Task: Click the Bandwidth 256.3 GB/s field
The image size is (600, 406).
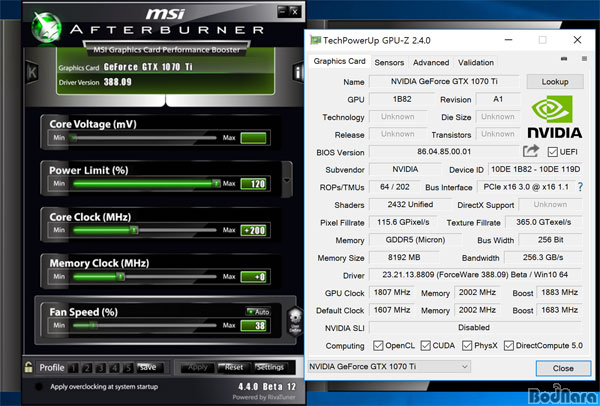Action: click(x=543, y=257)
